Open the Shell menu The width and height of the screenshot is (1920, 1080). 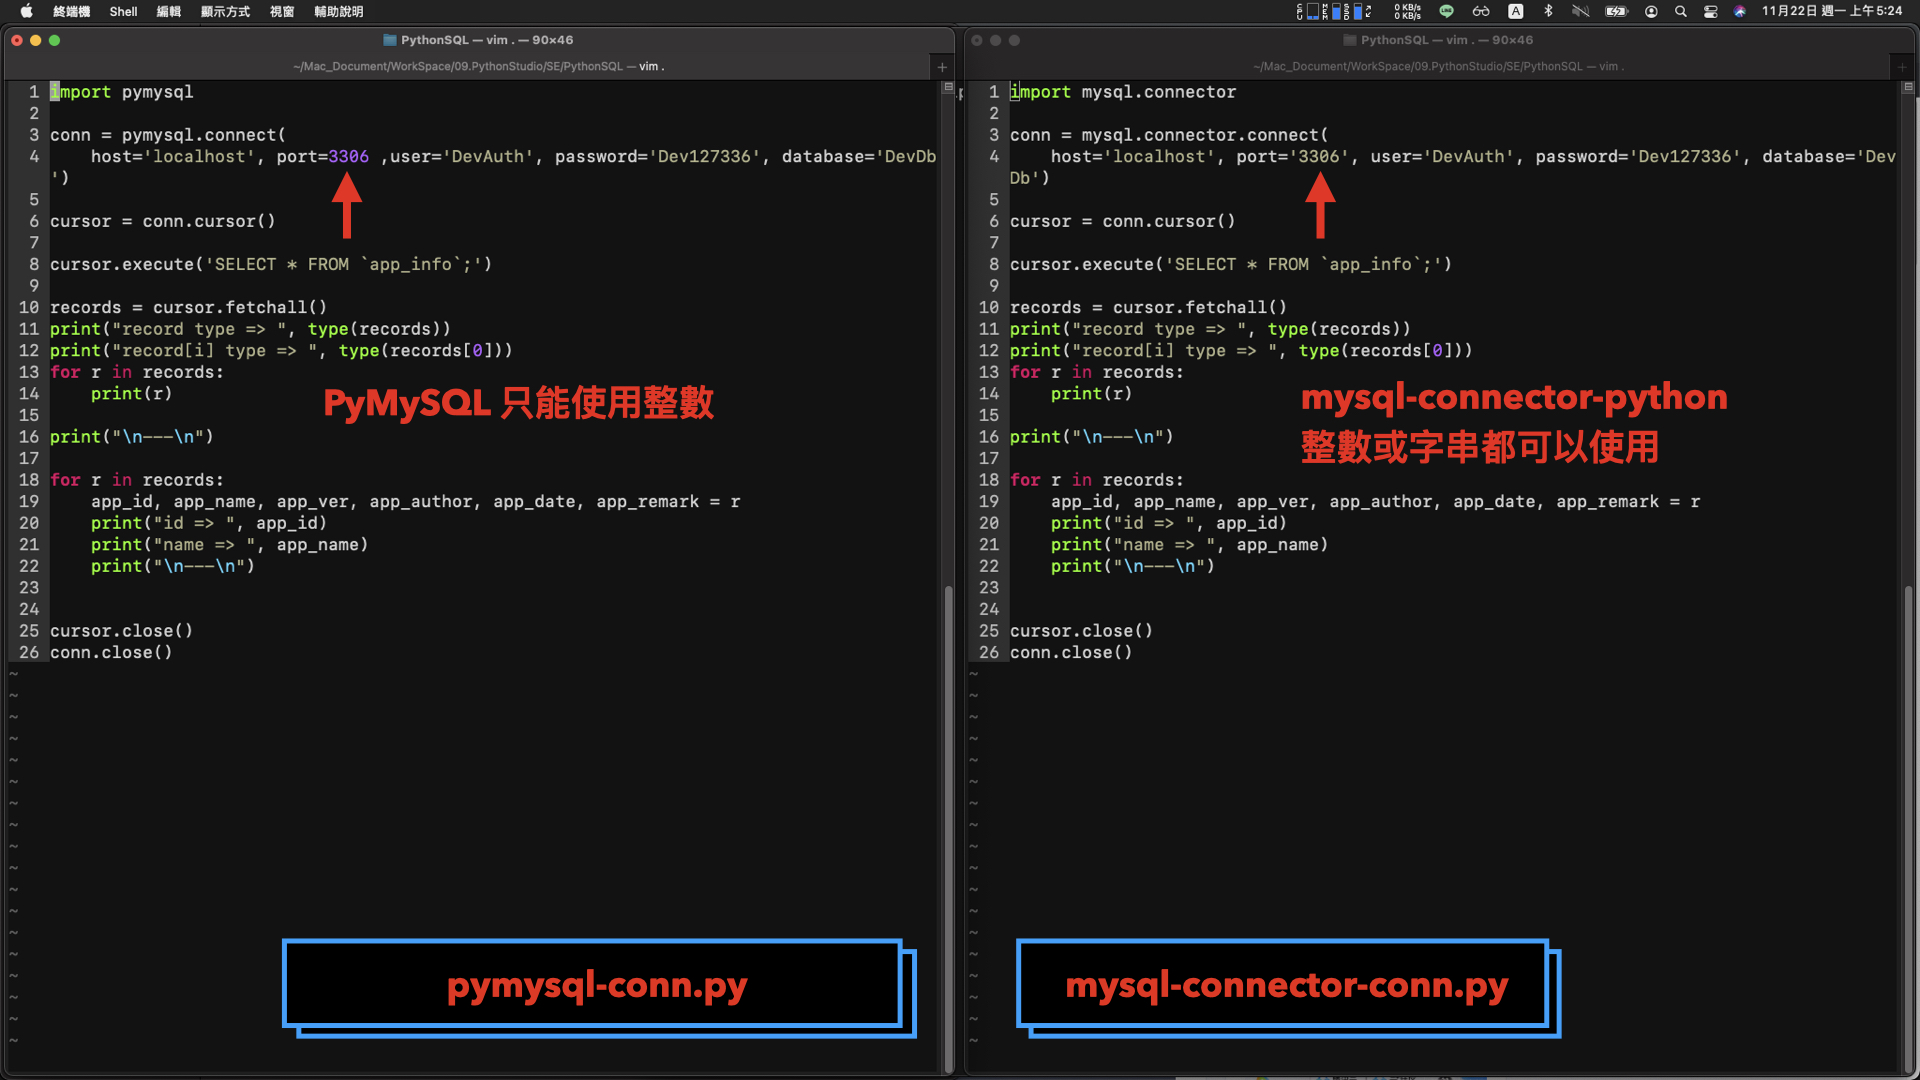123,11
